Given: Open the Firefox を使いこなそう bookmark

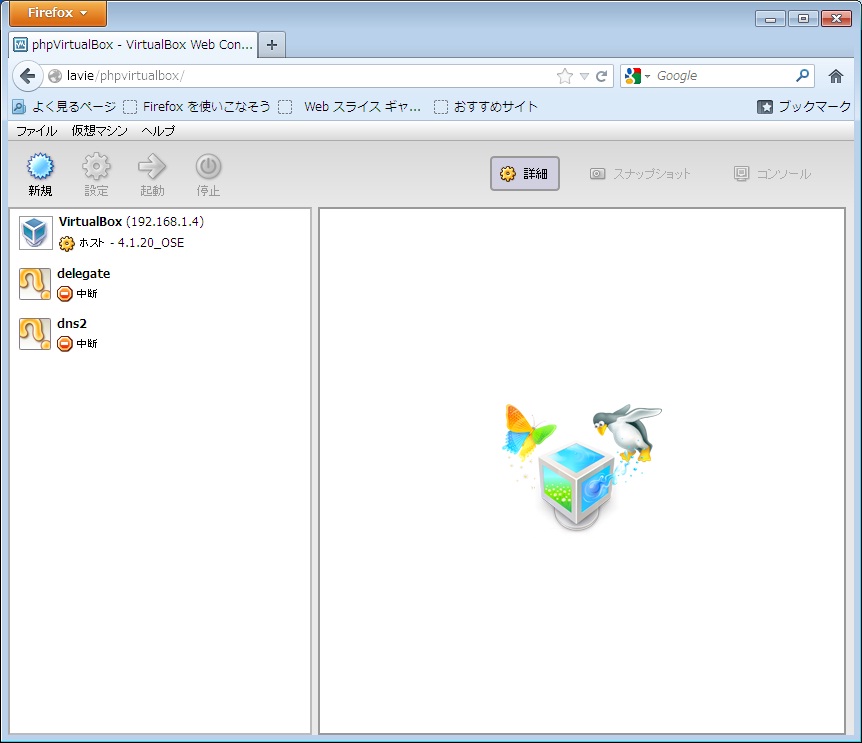Looking at the screenshot, I should (x=197, y=107).
